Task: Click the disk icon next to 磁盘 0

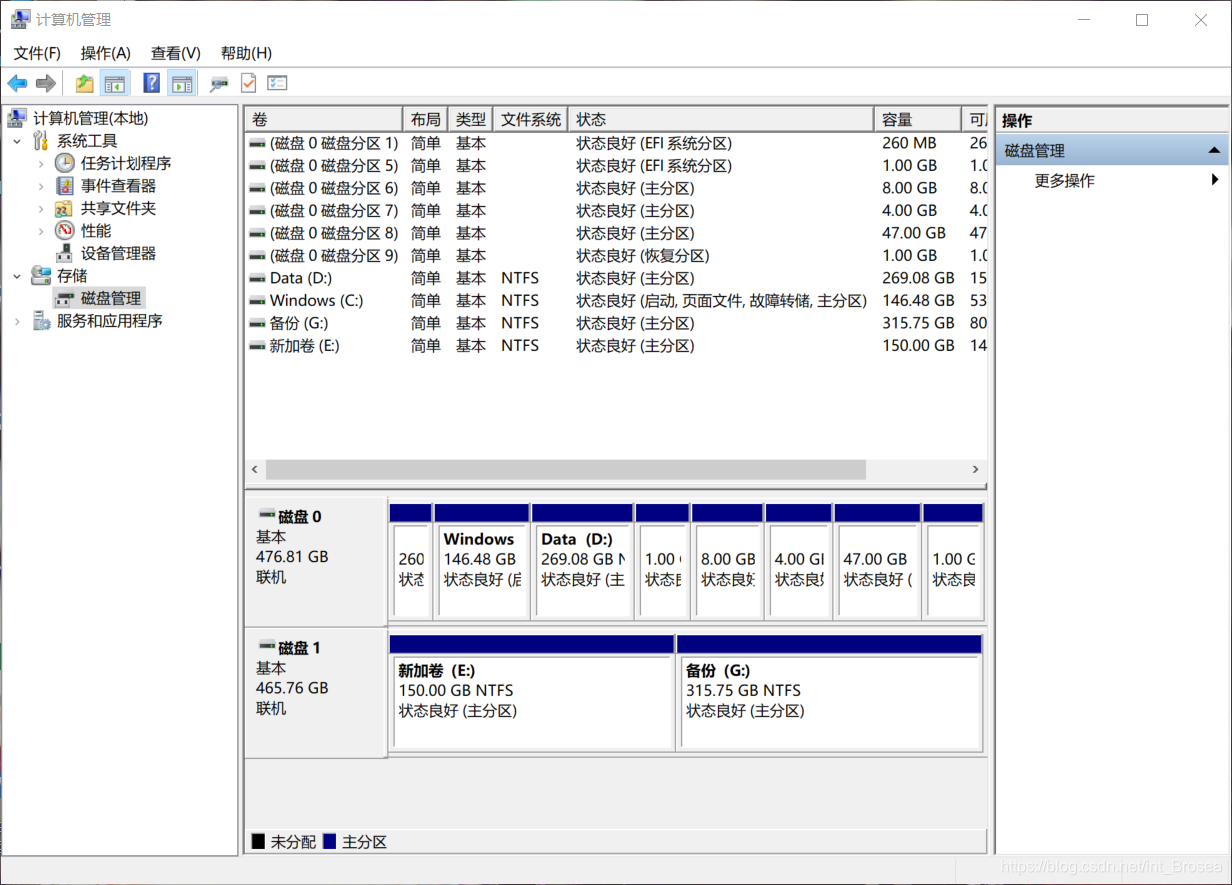Action: (x=266, y=516)
